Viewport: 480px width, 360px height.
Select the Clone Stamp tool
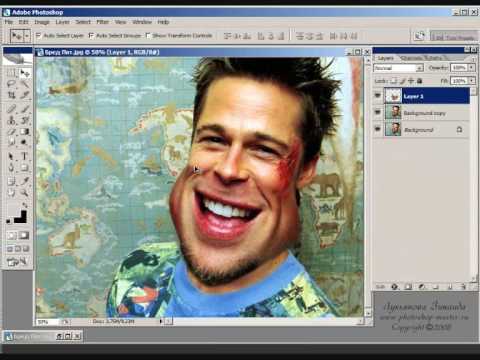pyautogui.click(x=11, y=120)
